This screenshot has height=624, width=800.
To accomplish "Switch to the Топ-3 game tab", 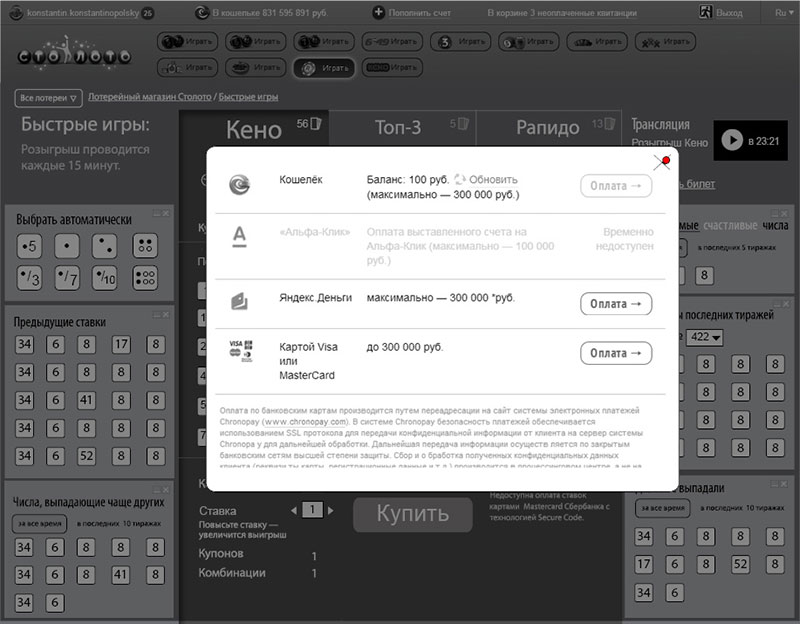I will click(398, 128).
